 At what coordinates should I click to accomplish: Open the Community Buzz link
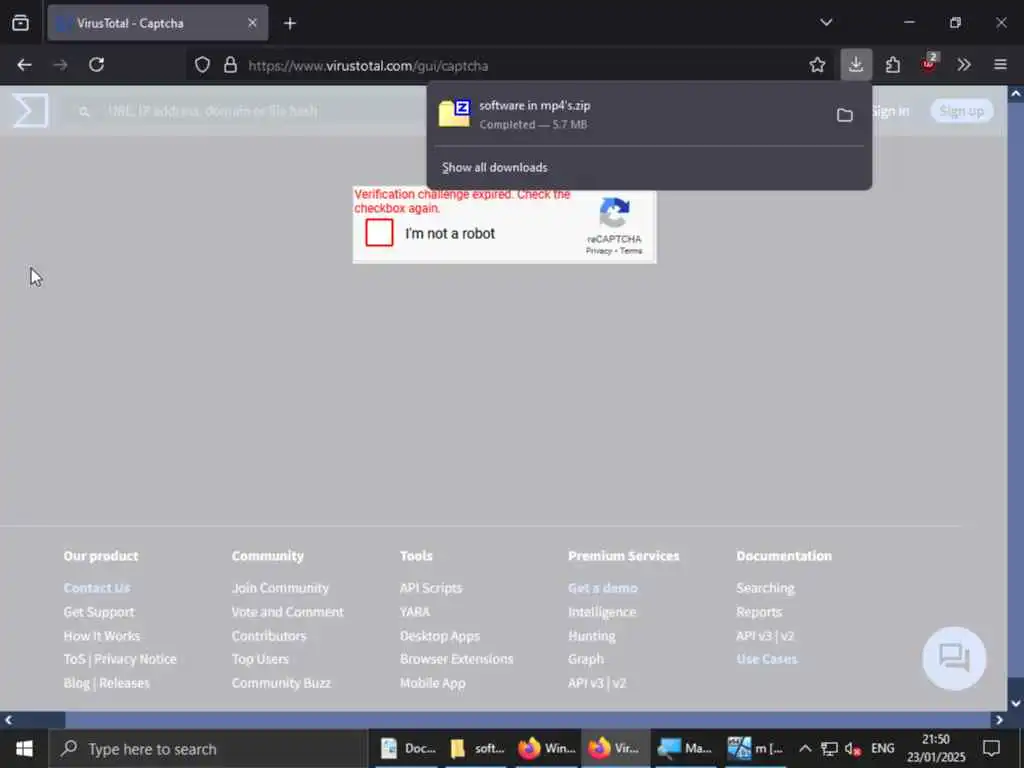click(281, 683)
